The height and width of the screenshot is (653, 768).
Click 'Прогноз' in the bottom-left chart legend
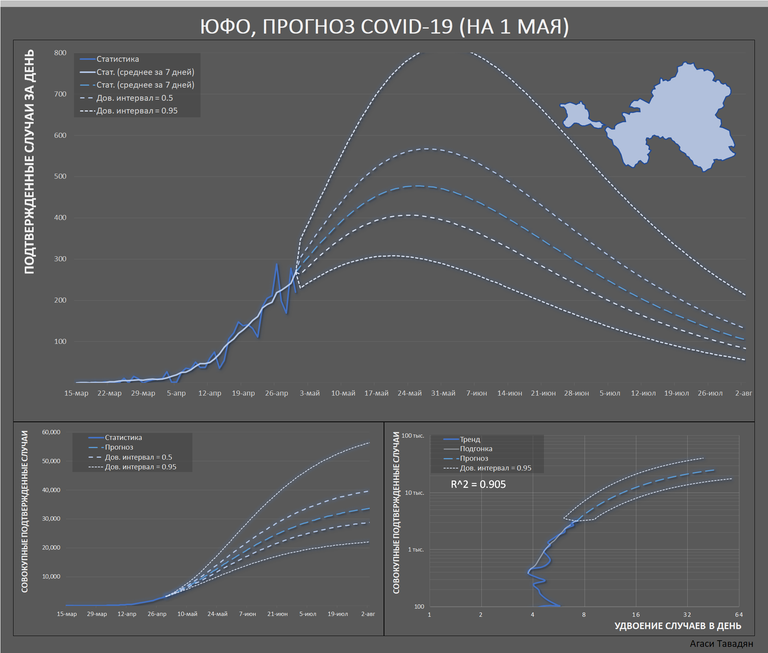(125, 447)
